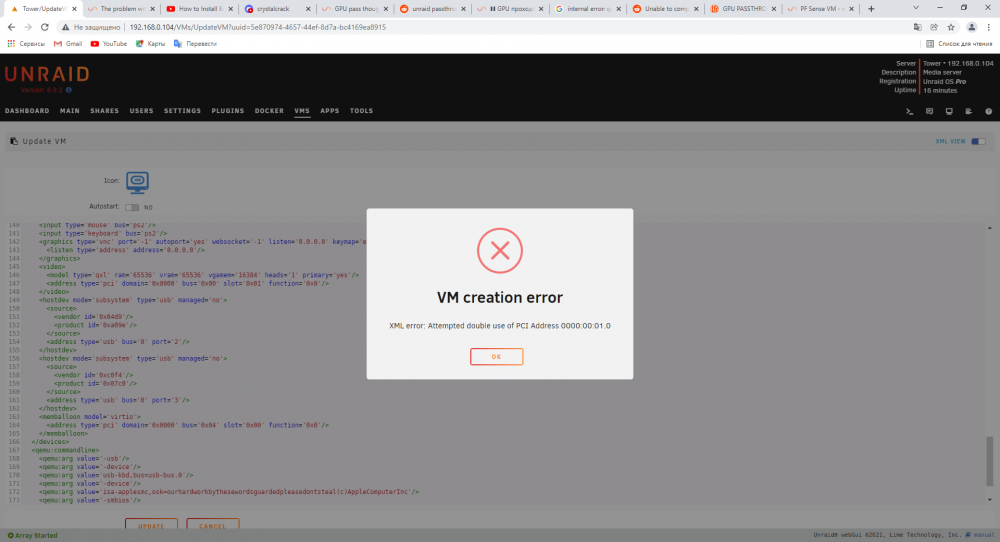Close the Tower/UpdateVM tab
This screenshot has height=542, width=1000.
(x=74, y=9)
